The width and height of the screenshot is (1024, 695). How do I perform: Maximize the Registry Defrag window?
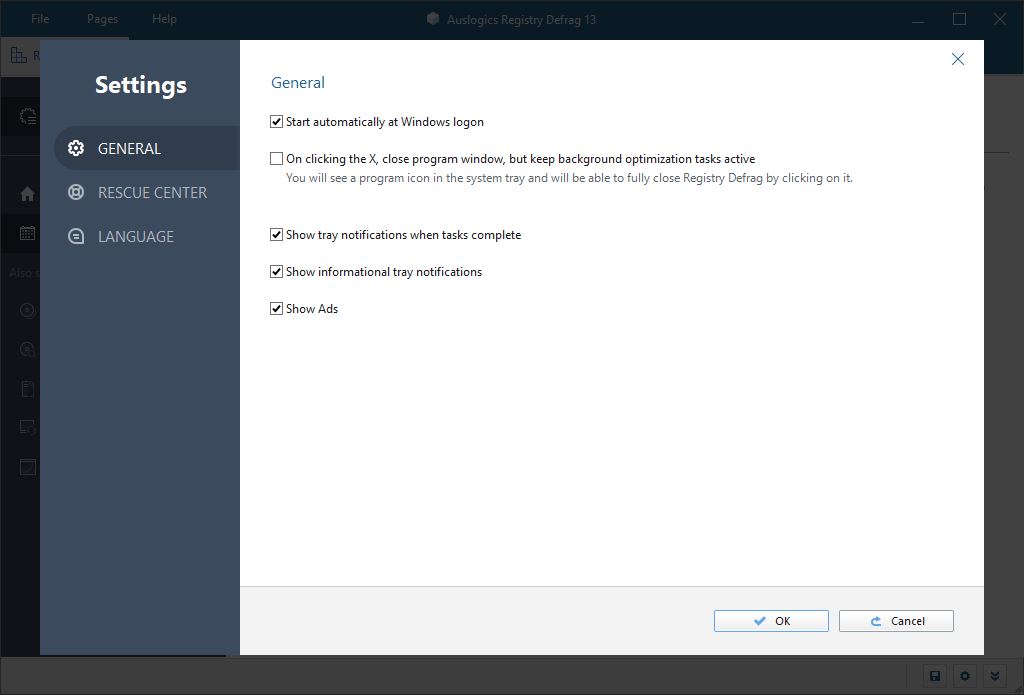(x=959, y=19)
